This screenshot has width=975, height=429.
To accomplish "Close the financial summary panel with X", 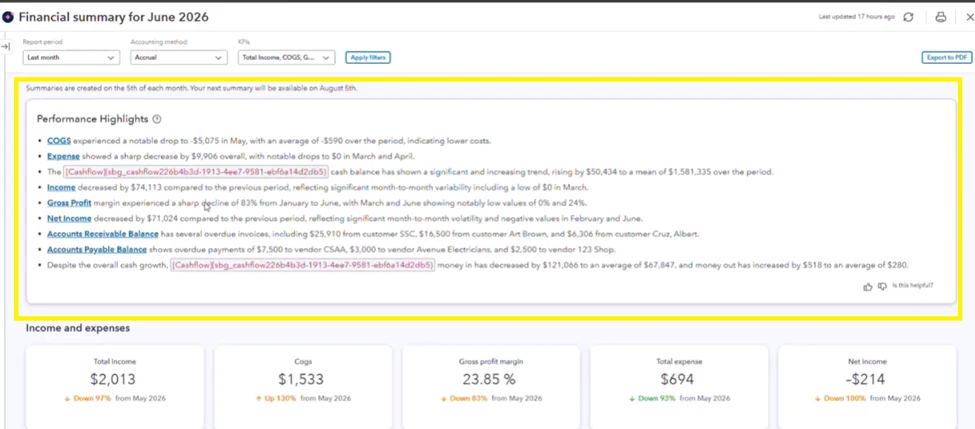I will click(x=969, y=17).
